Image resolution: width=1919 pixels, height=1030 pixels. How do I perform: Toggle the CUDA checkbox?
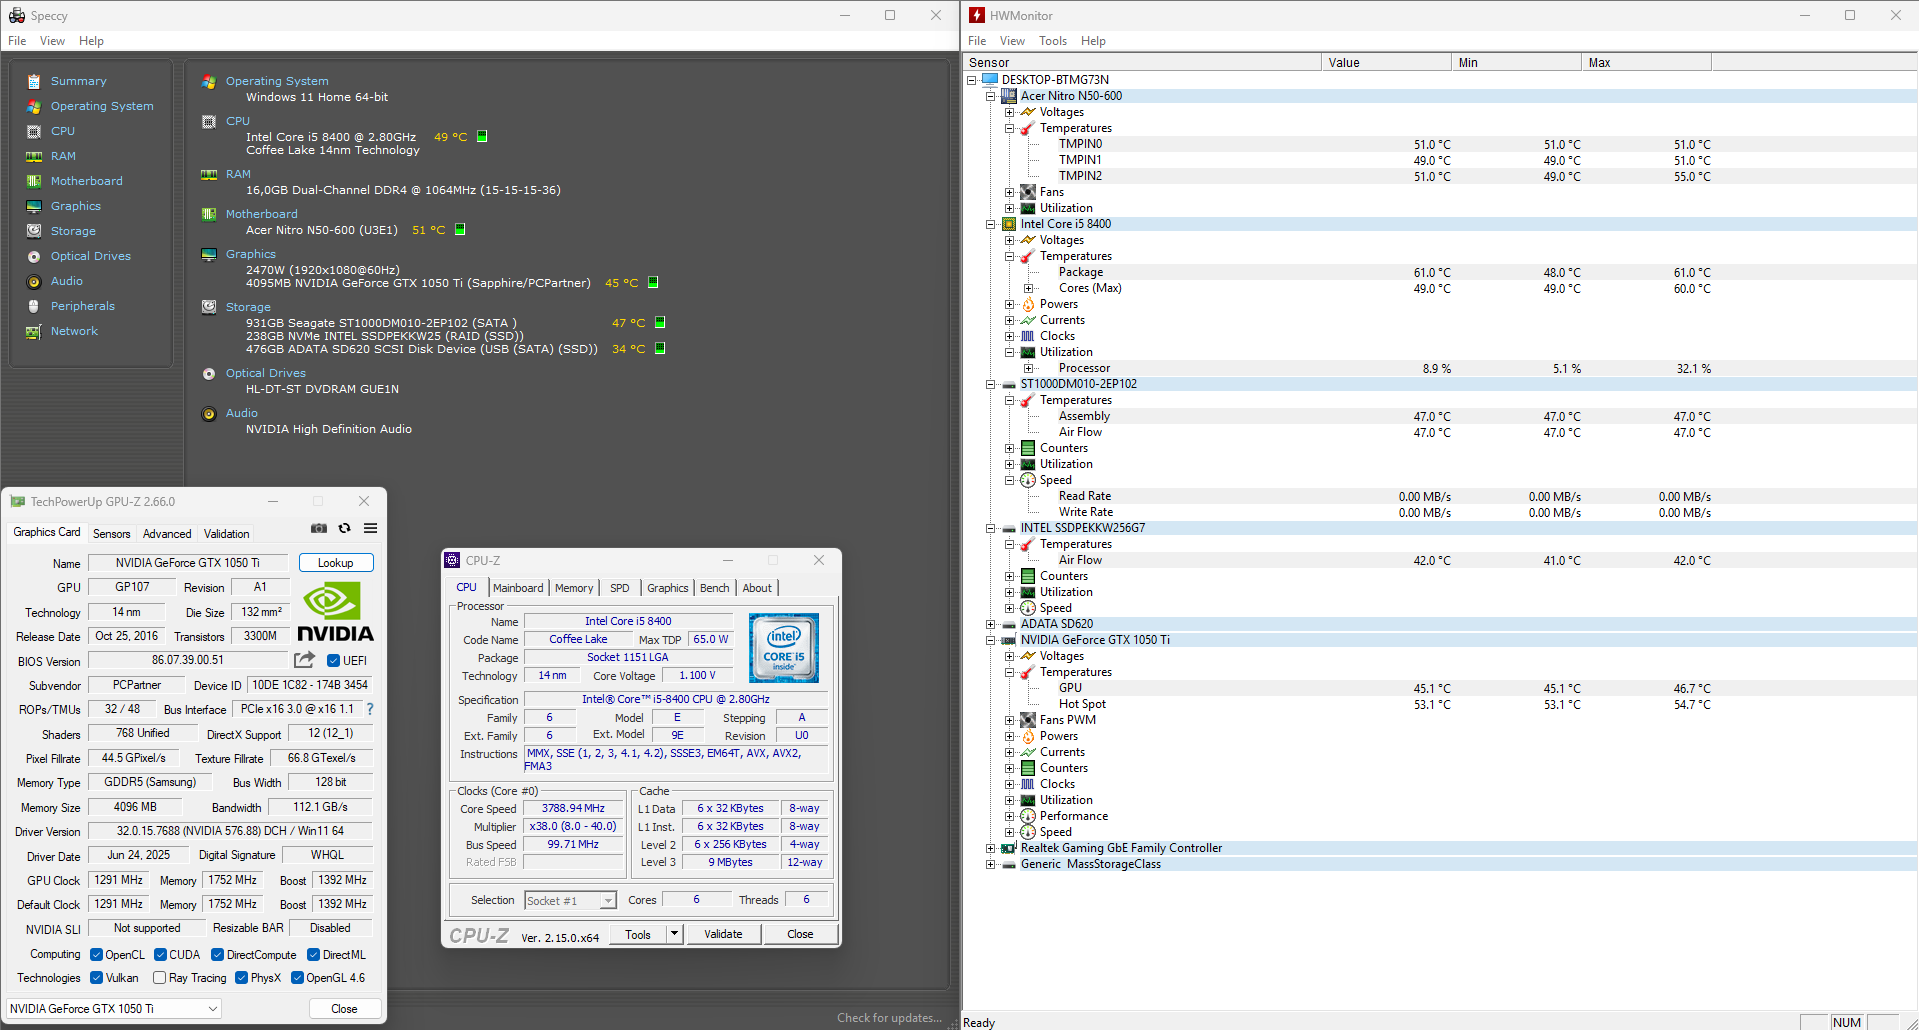point(160,955)
